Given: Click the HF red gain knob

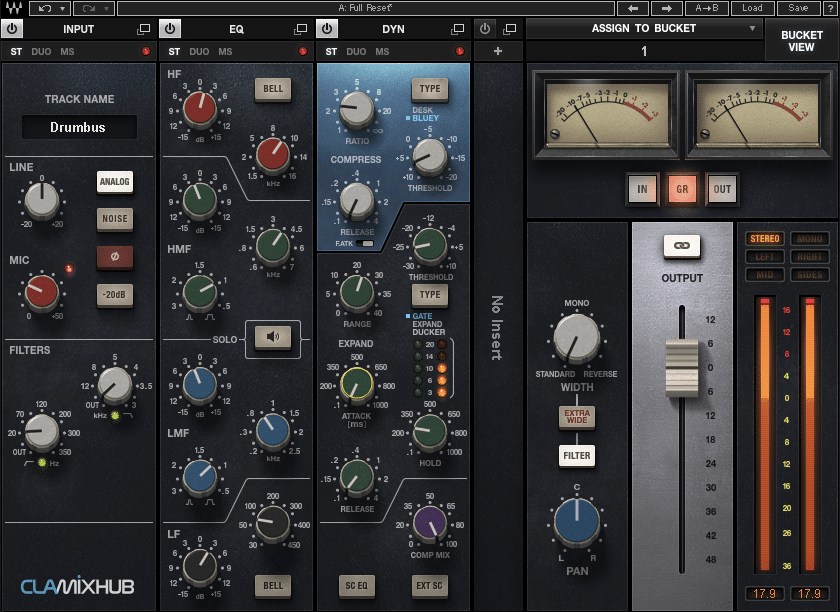Looking at the screenshot, I should pyautogui.click(x=200, y=108).
